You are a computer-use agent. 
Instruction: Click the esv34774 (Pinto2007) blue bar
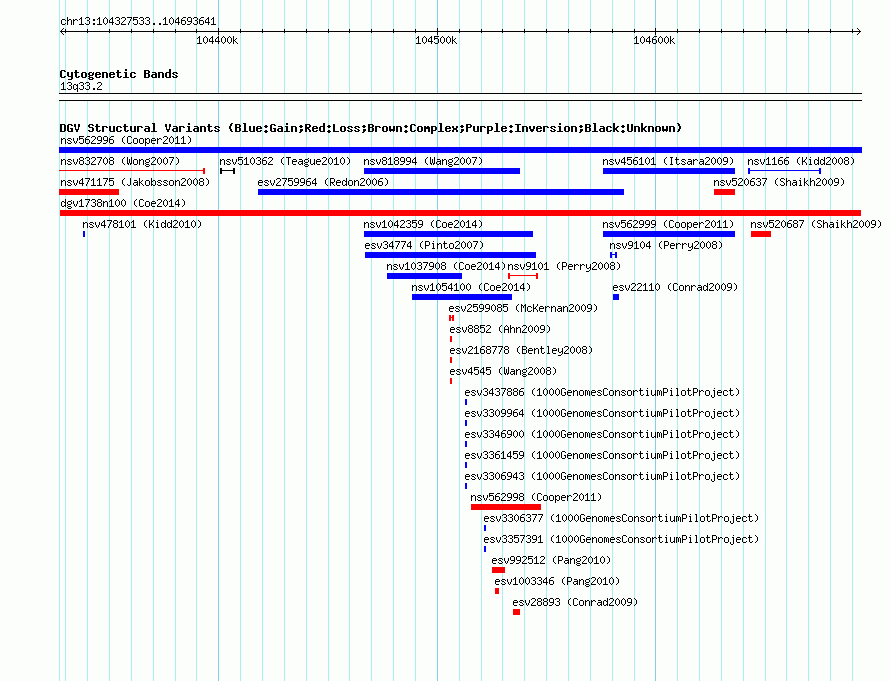(x=450, y=255)
